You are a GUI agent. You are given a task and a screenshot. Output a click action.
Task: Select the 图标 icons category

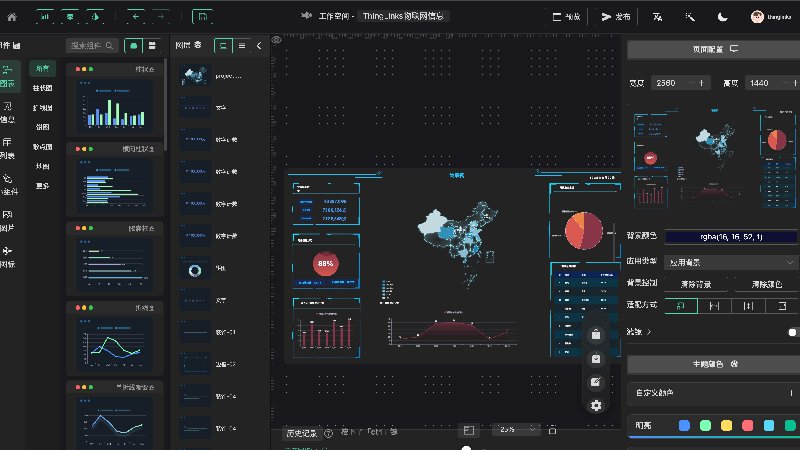tap(8, 257)
